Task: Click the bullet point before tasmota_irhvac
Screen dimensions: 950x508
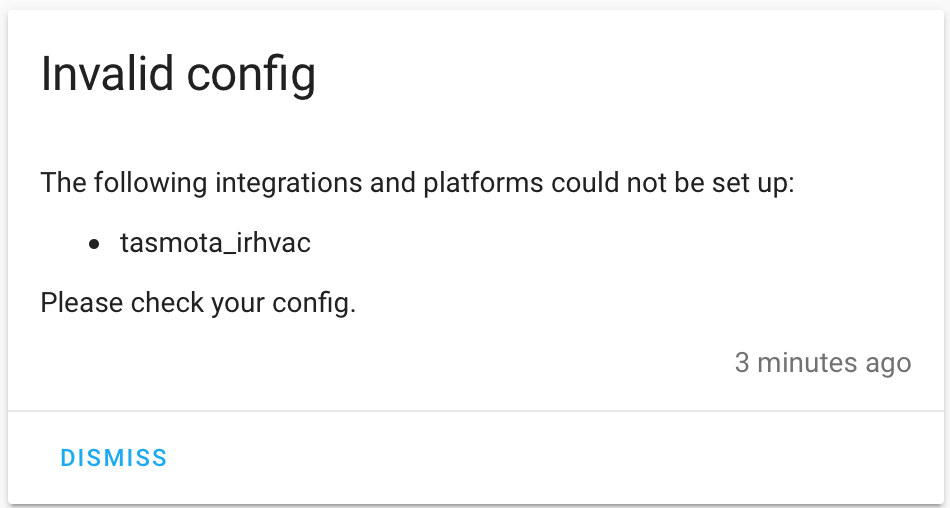Action: point(95,244)
